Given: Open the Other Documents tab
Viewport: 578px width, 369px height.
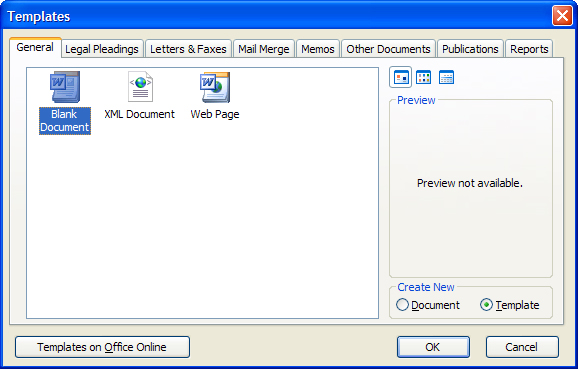Looking at the screenshot, I should 388,49.
